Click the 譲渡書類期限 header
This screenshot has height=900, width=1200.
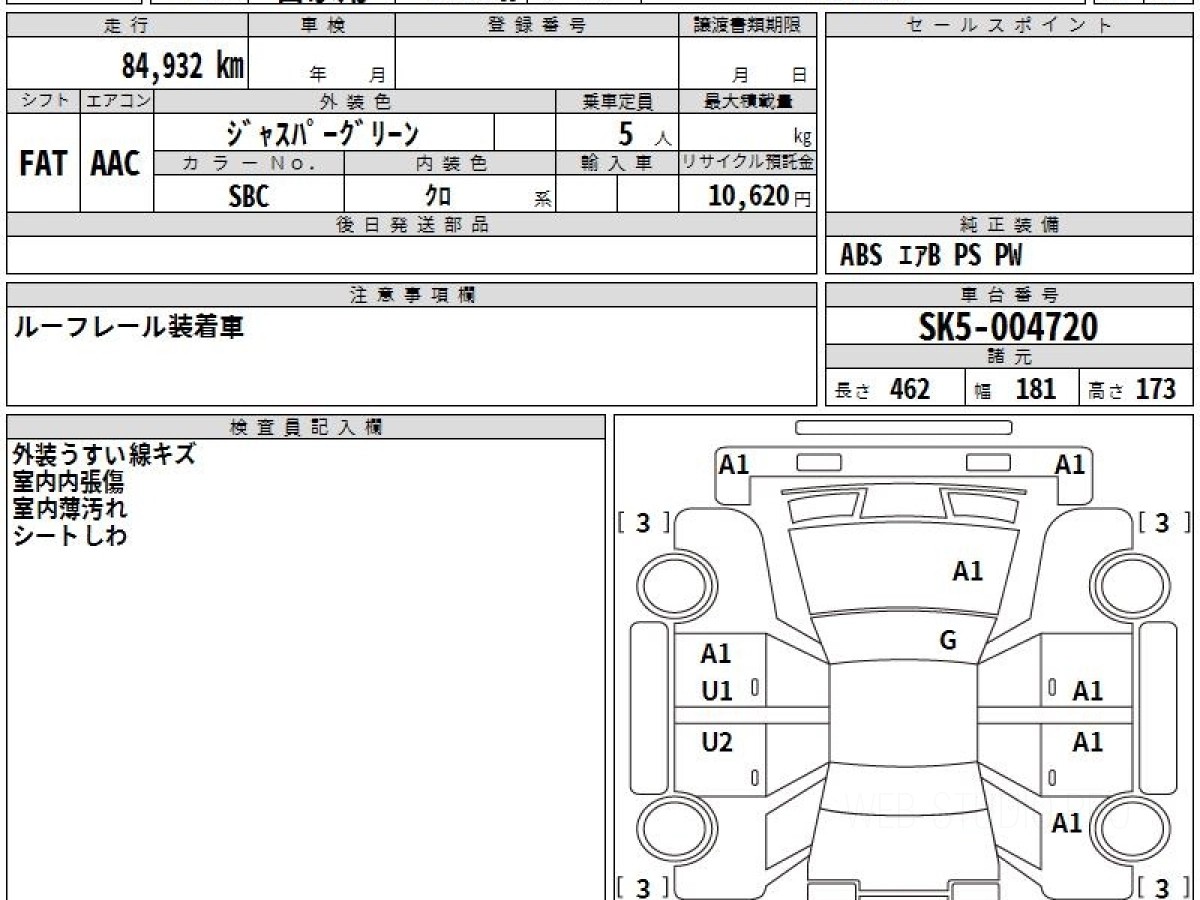(748, 26)
